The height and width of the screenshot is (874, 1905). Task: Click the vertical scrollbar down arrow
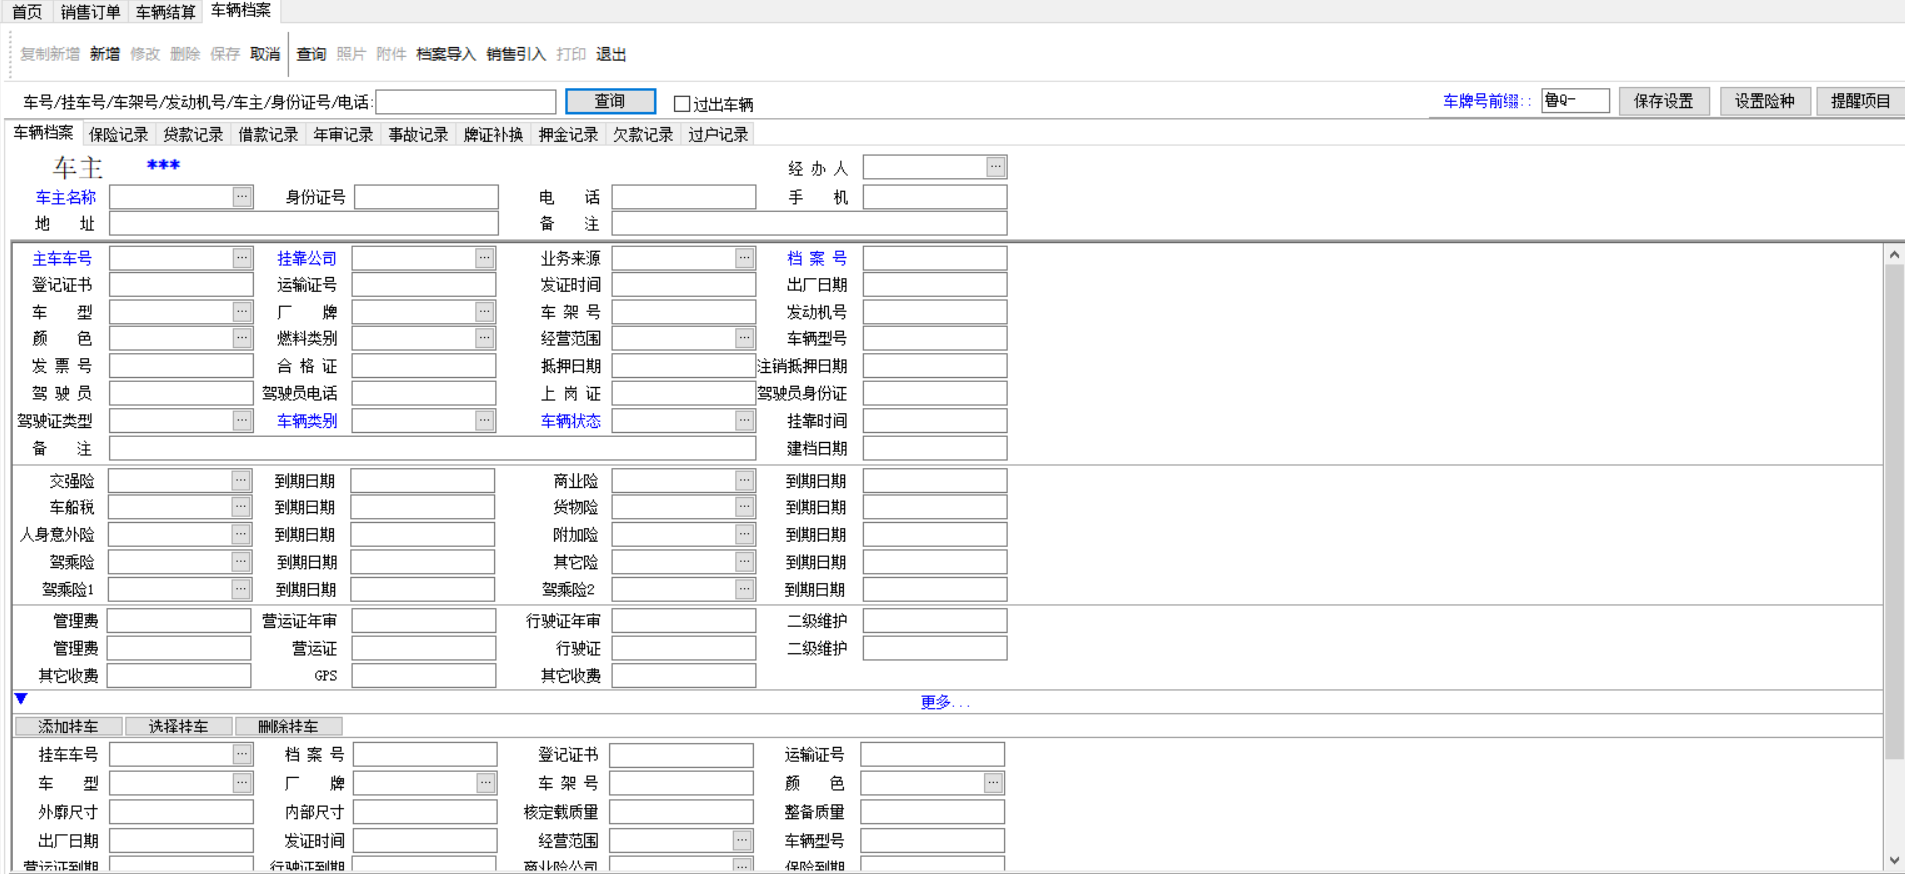(x=1894, y=860)
